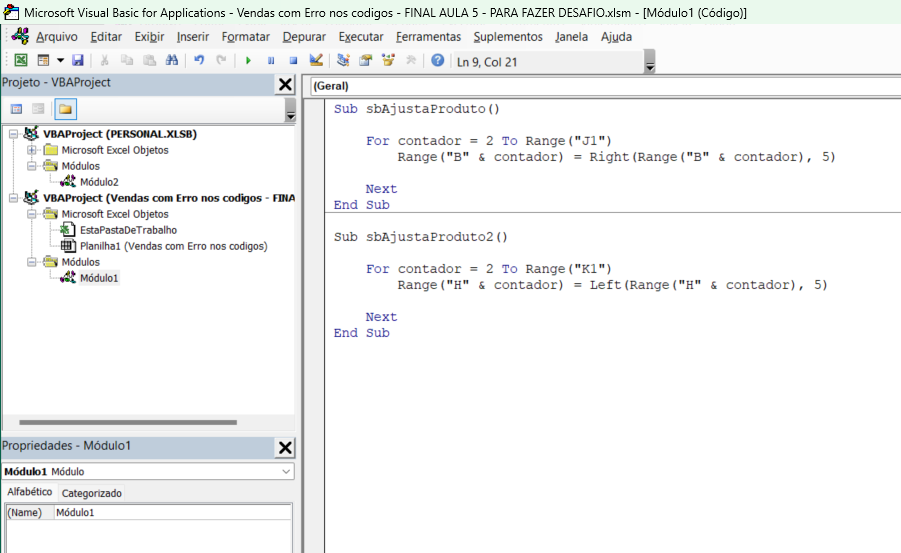Open VBA Help via the question mark icon

(437, 61)
